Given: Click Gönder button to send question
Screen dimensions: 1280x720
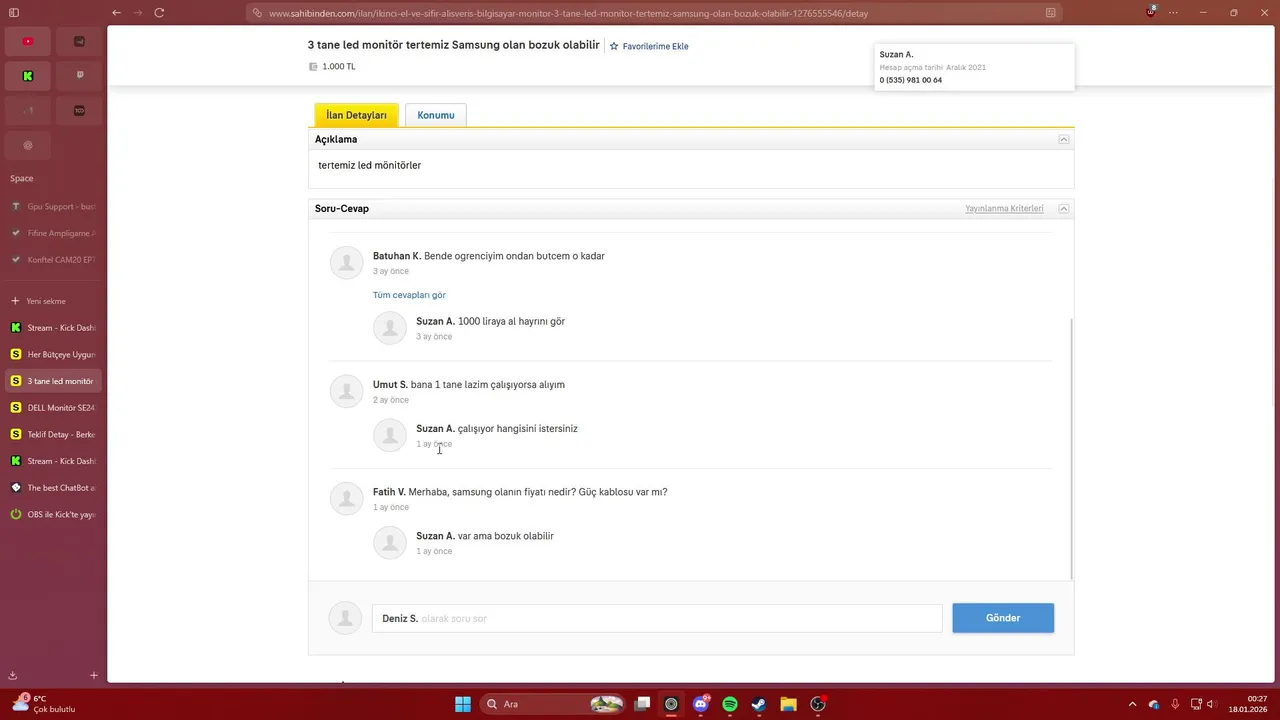Looking at the screenshot, I should (1003, 618).
